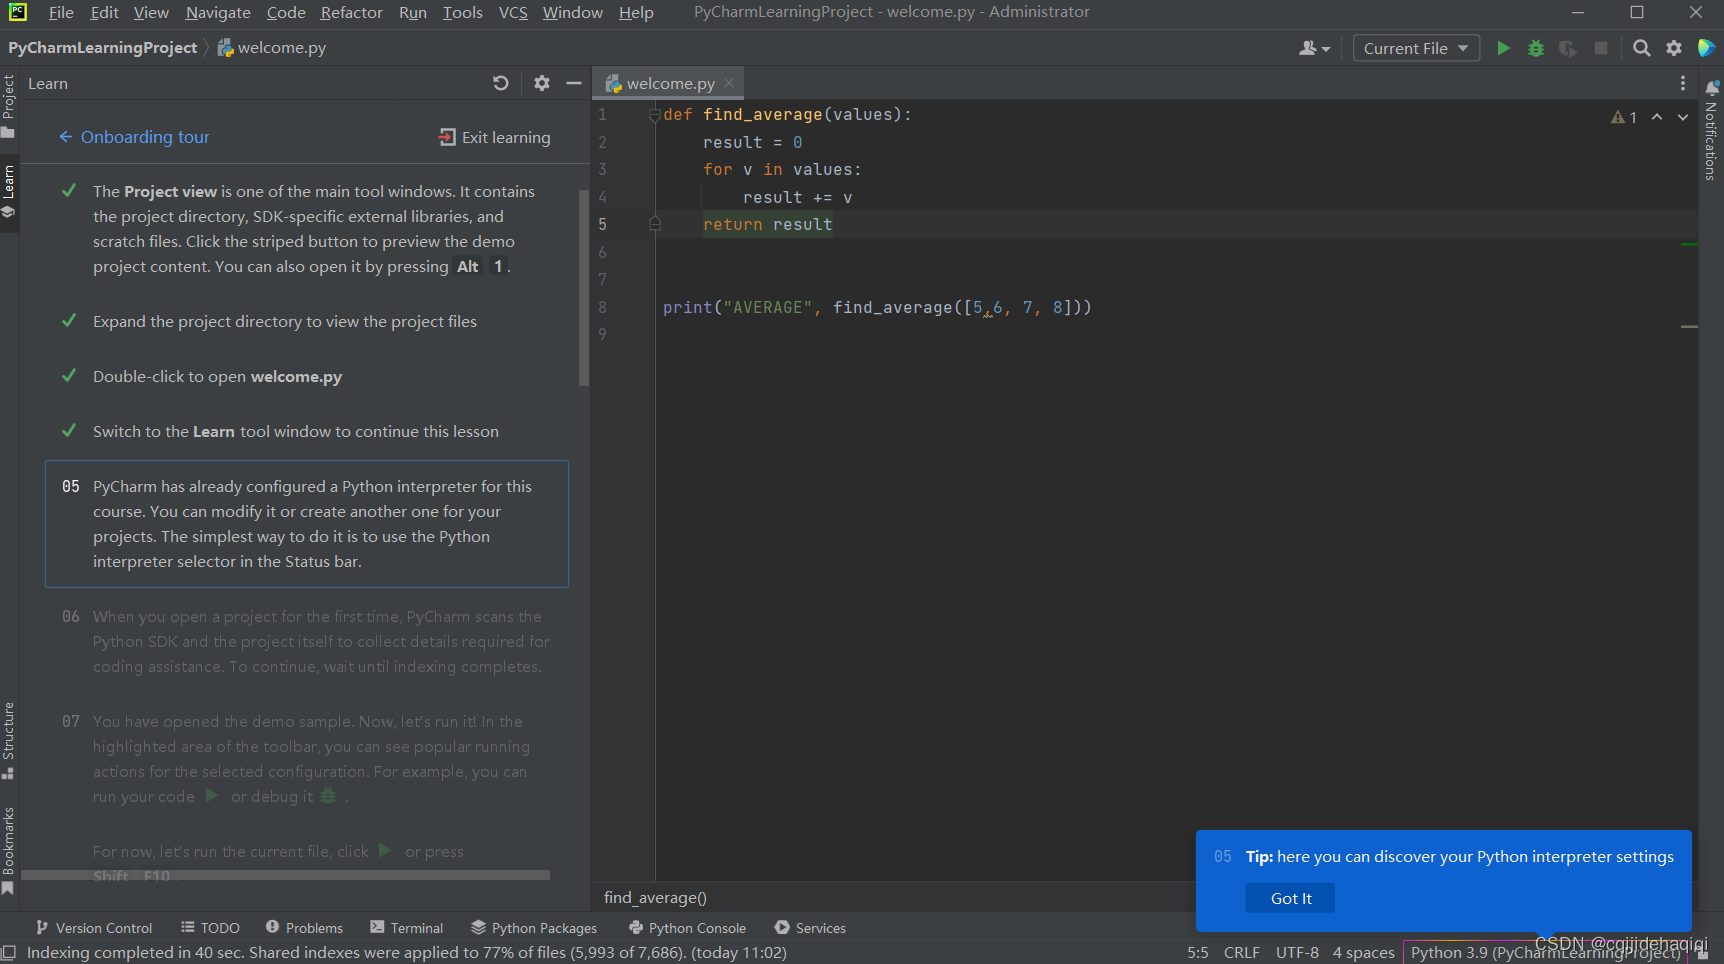Click PyCharmLearningProject breadcrumb
The width and height of the screenshot is (1724, 964).
click(x=103, y=47)
